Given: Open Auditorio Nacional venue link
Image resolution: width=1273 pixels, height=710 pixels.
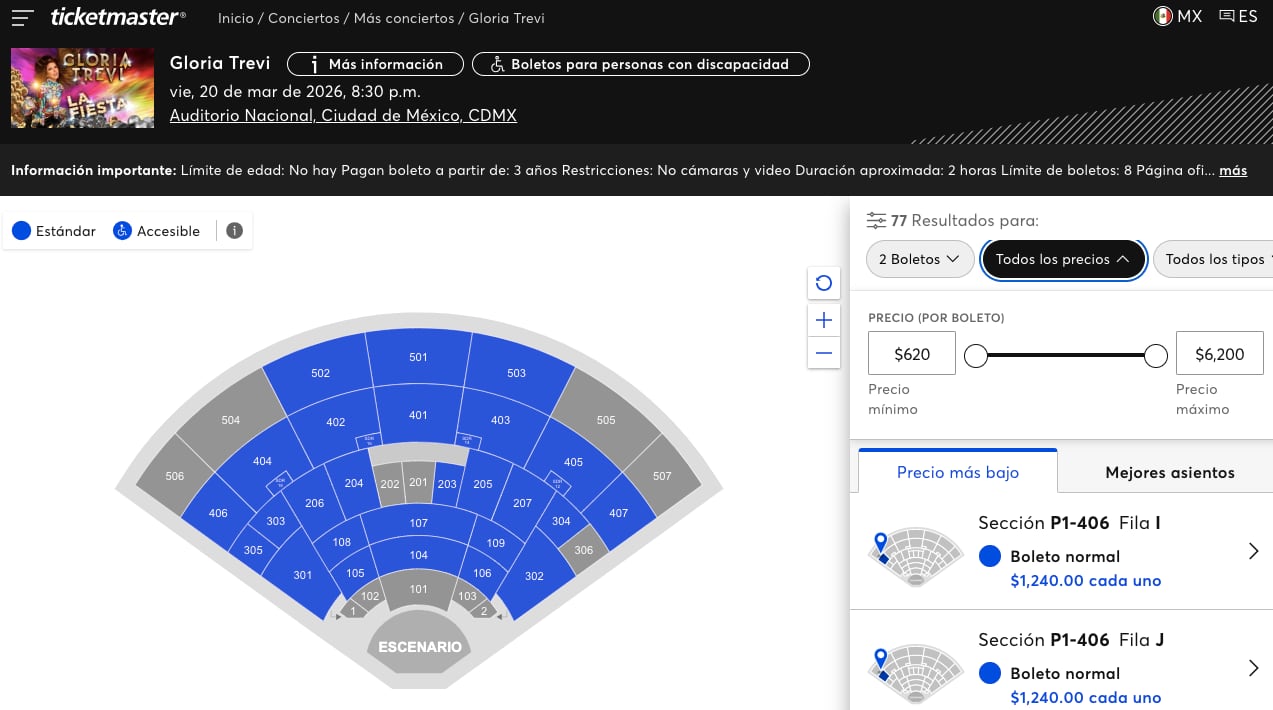Looking at the screenshot, I should point(342,114).
